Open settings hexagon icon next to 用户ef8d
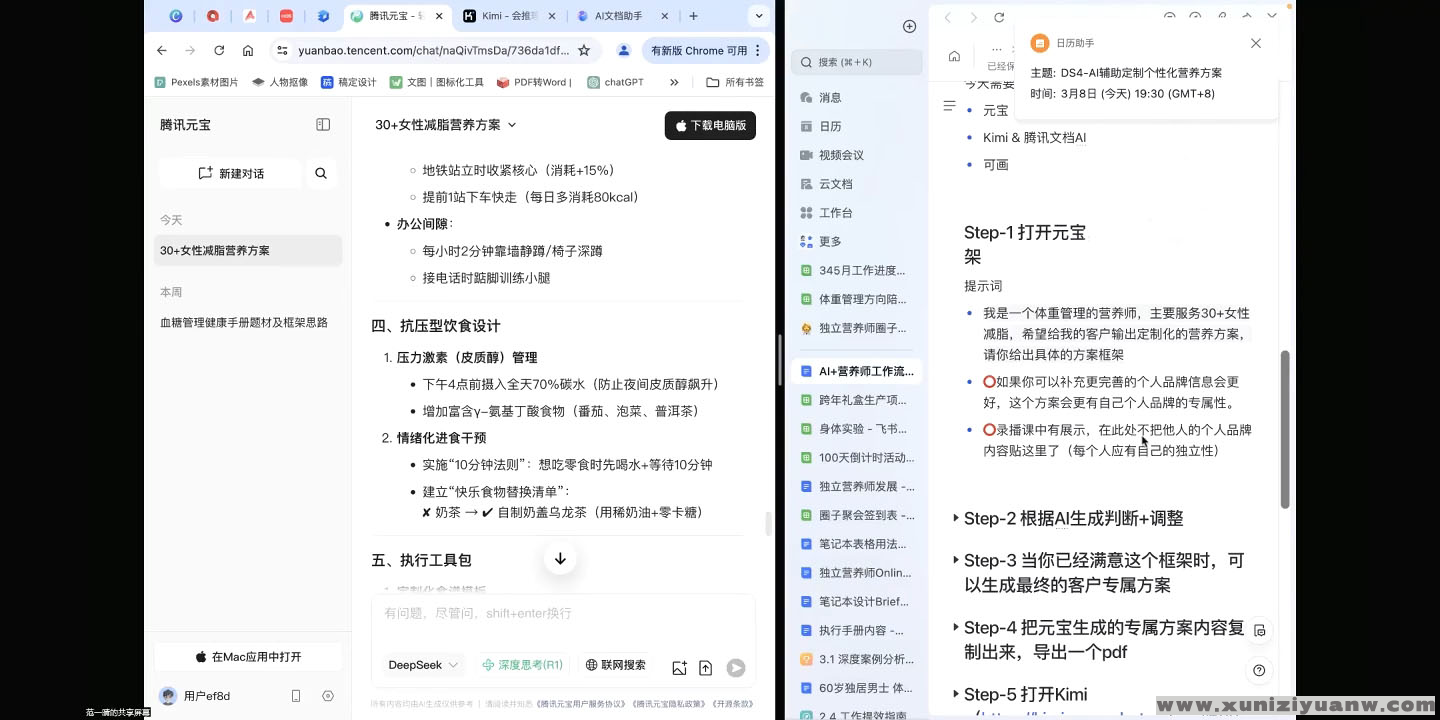Screen dimensions: 1440x720 click(328, 696)
